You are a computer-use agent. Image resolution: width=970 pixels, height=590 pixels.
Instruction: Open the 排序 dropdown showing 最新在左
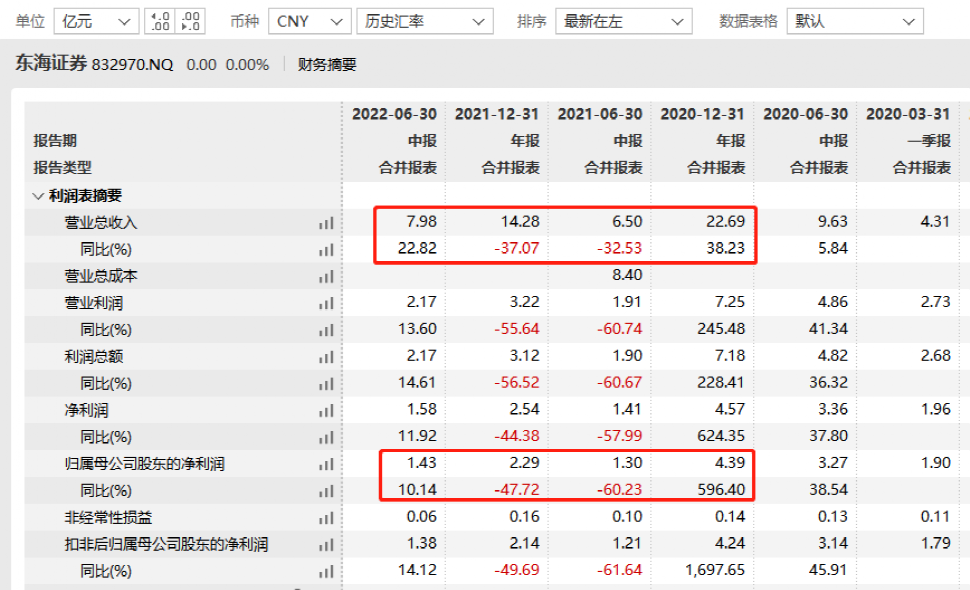(623, 20)
